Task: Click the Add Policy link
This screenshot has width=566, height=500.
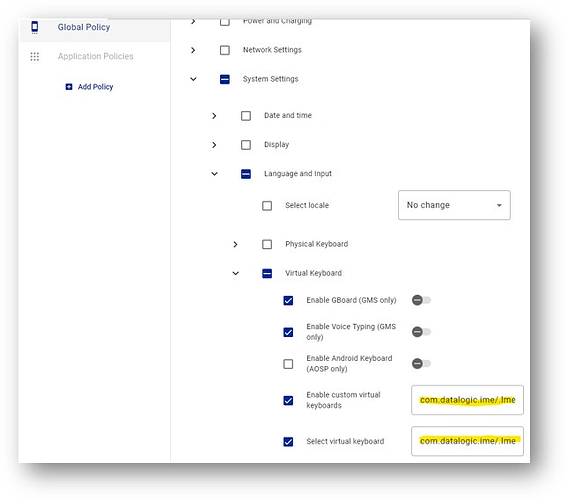Action: 95,87
